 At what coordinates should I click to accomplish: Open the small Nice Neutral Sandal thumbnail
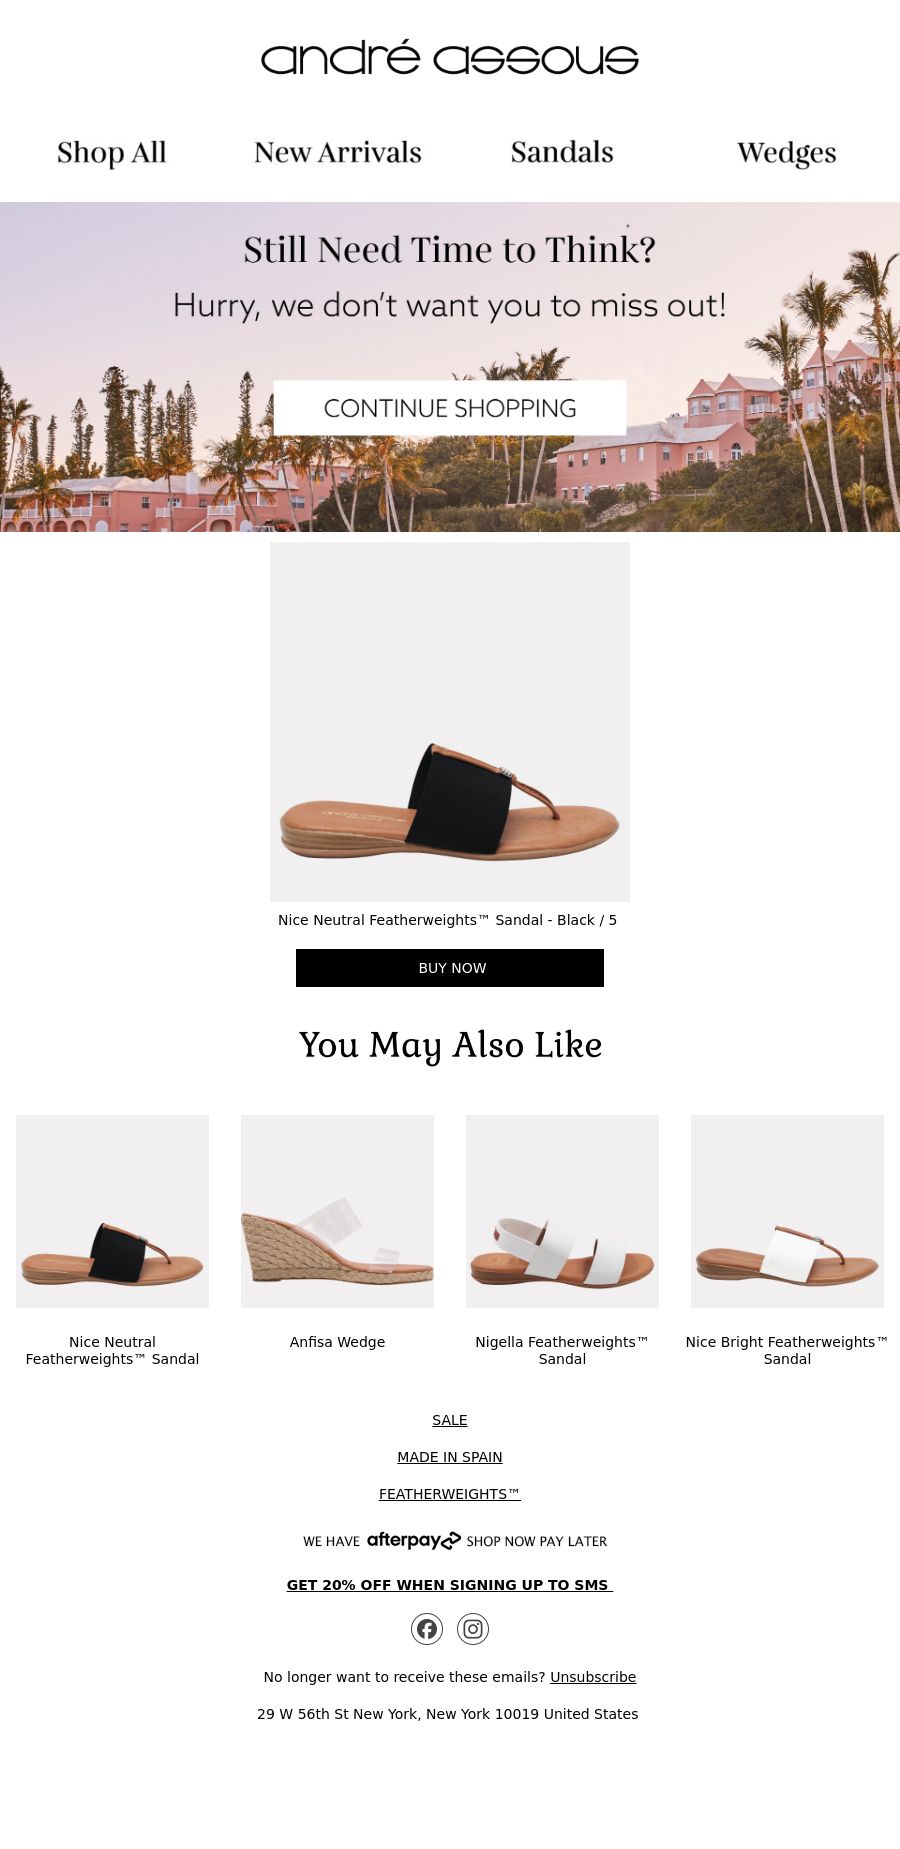(x=112, y=1211)
